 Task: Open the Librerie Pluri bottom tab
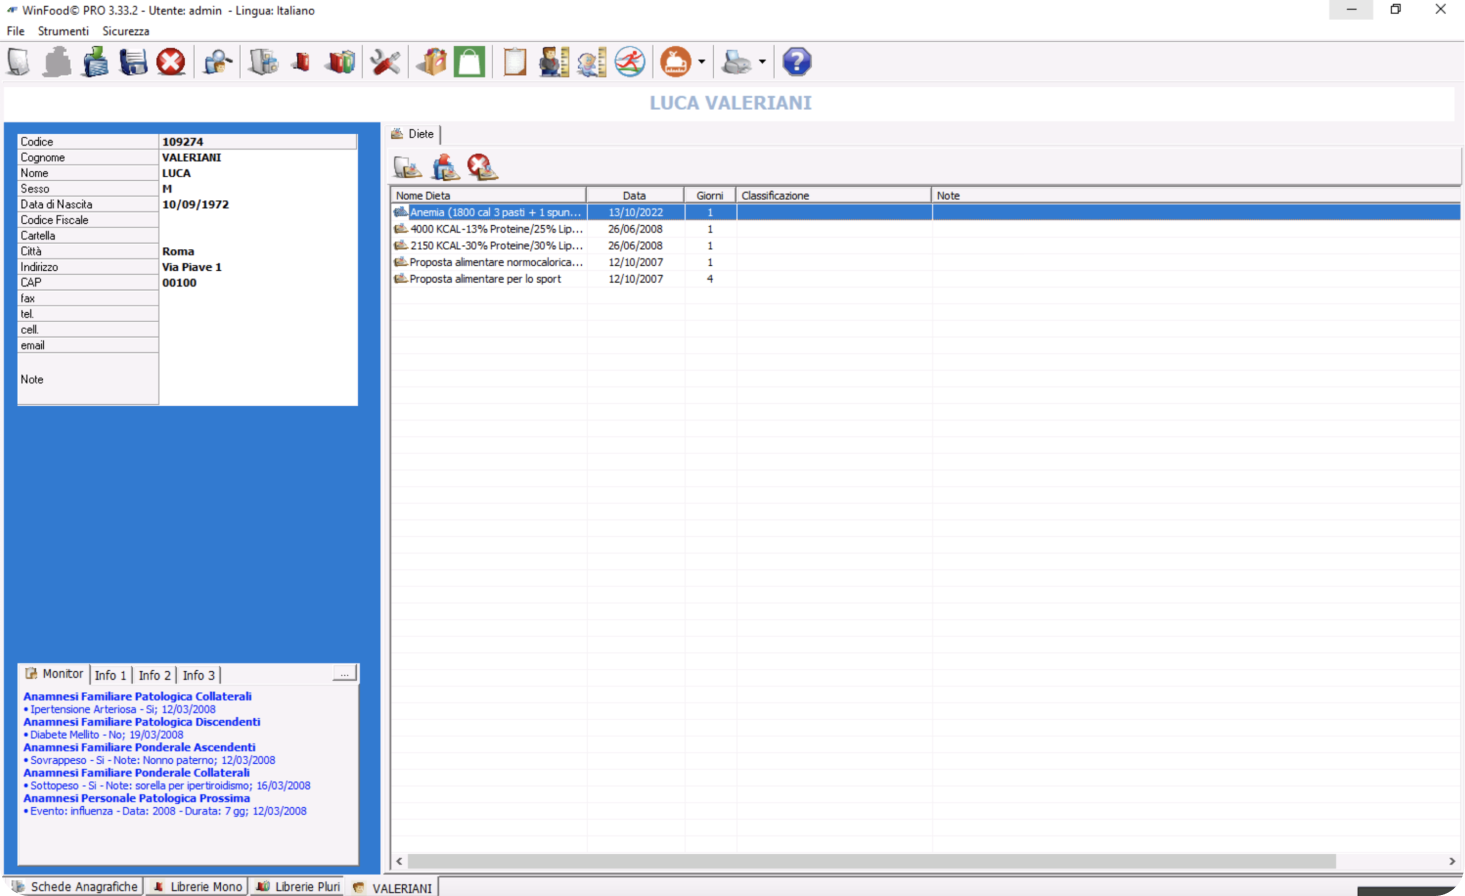coord(298,887)
